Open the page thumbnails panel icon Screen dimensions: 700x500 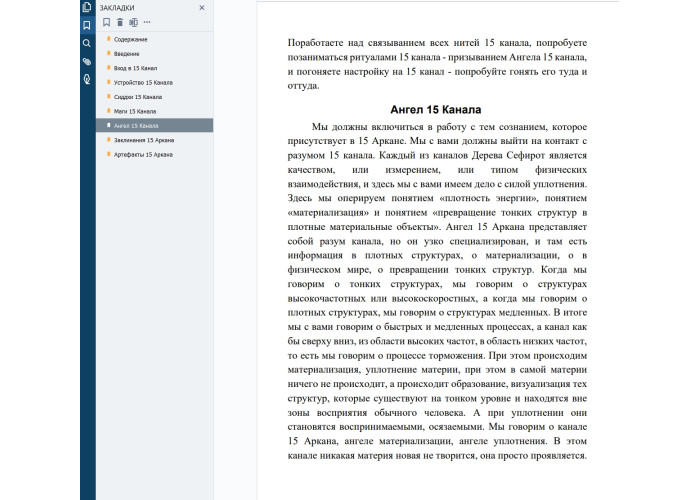click(x=87, y=8)
